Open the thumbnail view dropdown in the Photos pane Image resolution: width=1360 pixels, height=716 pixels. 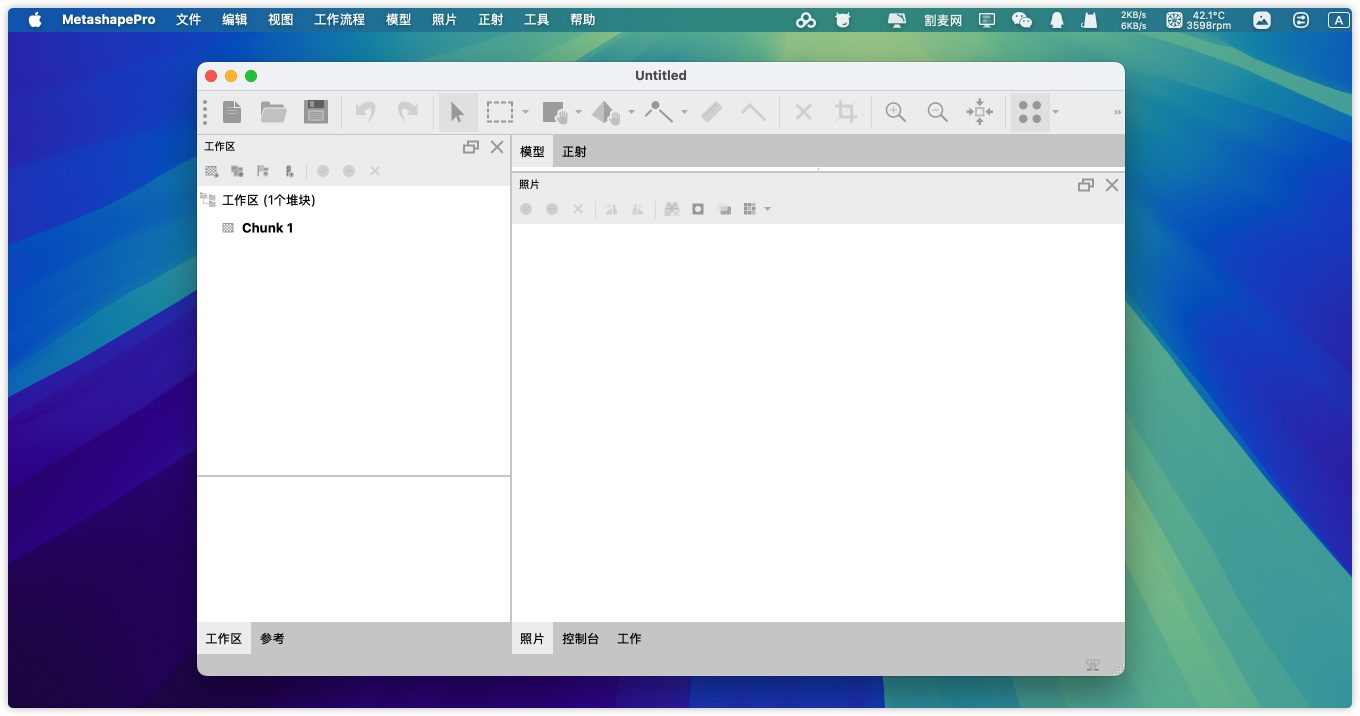coord(767,209)
